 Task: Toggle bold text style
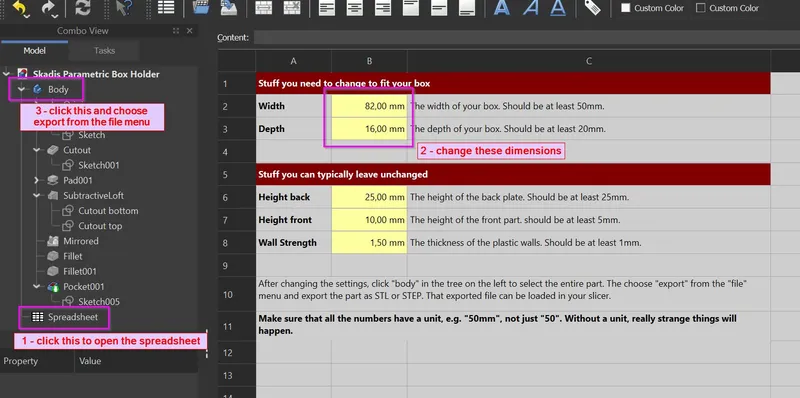[x=502, y=8]
